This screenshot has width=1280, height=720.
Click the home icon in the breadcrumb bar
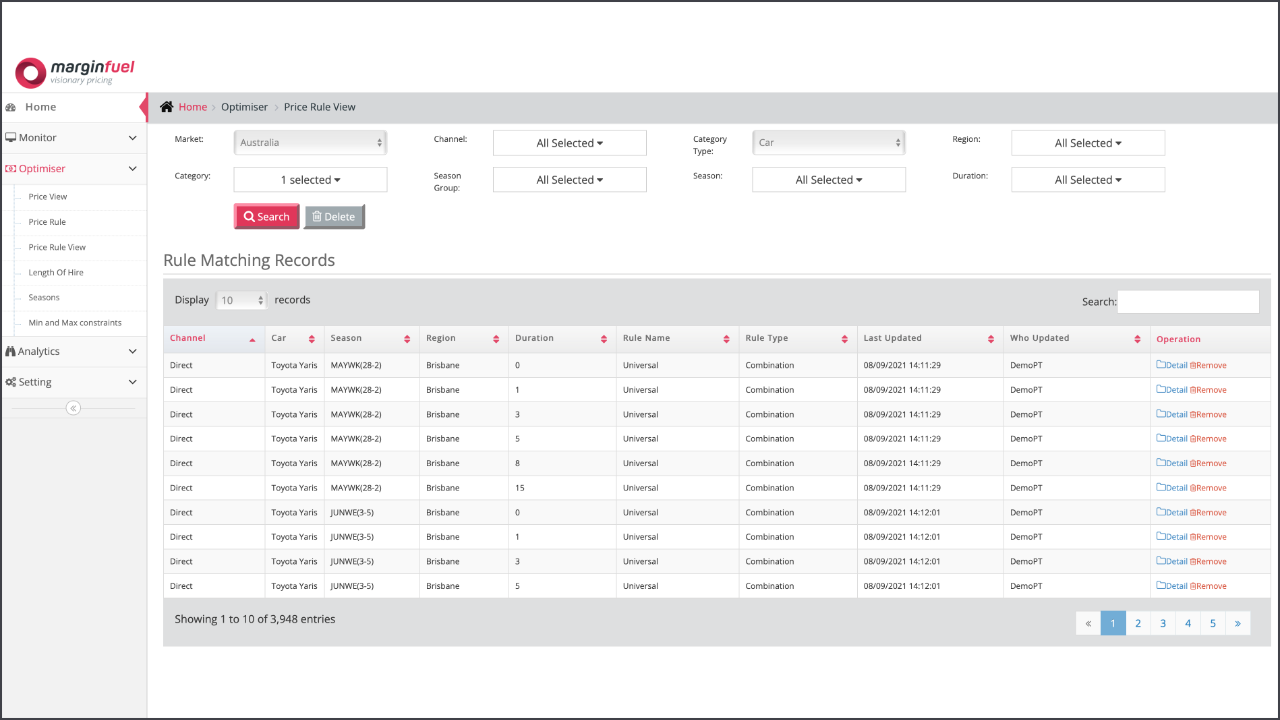click(168, 106)
